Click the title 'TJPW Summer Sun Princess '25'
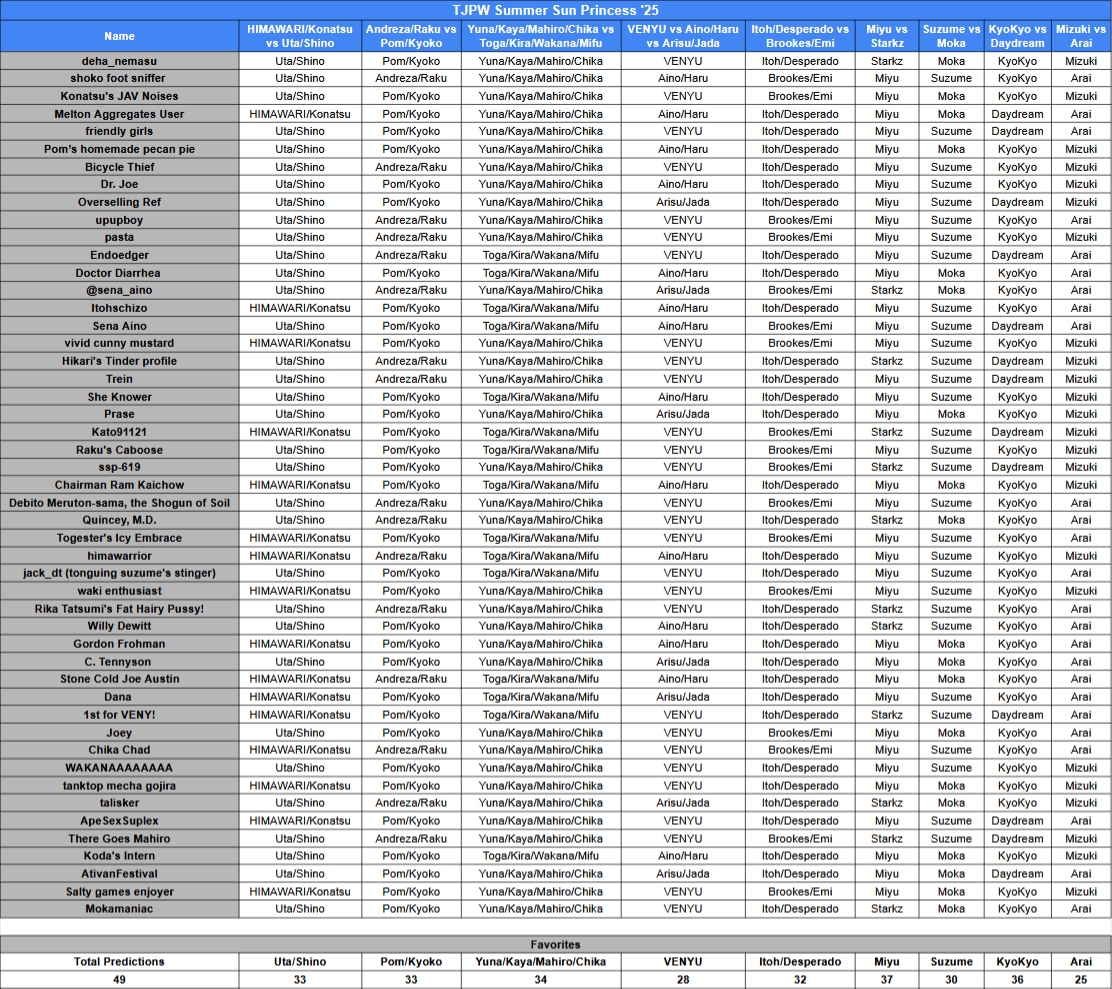 (x=555, y=10)
